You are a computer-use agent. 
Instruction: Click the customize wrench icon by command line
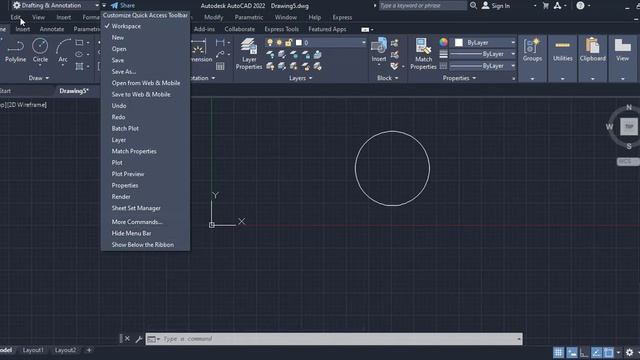(x=138, y=339)
